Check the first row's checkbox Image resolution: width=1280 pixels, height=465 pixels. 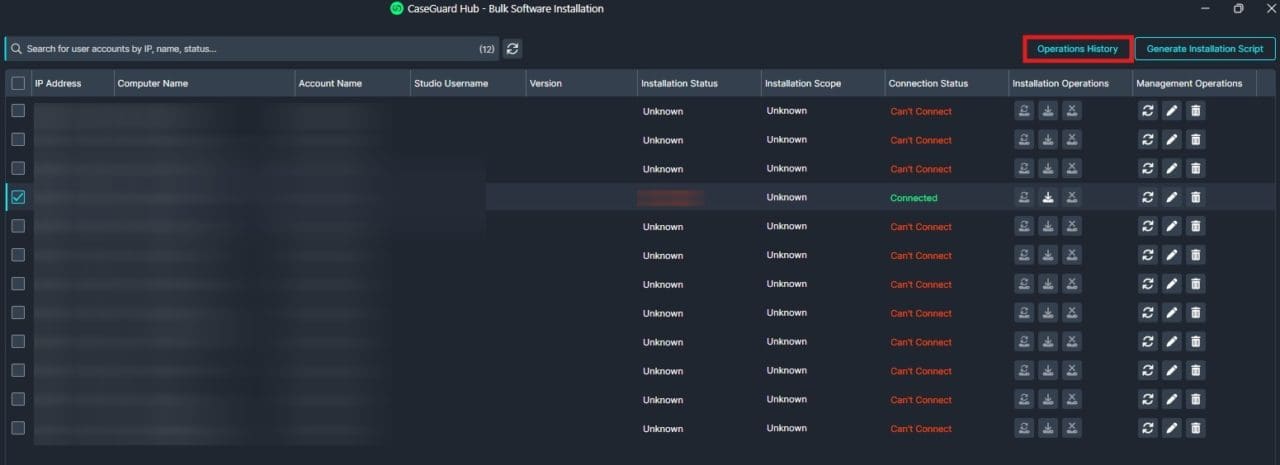(x=18, y=111)
